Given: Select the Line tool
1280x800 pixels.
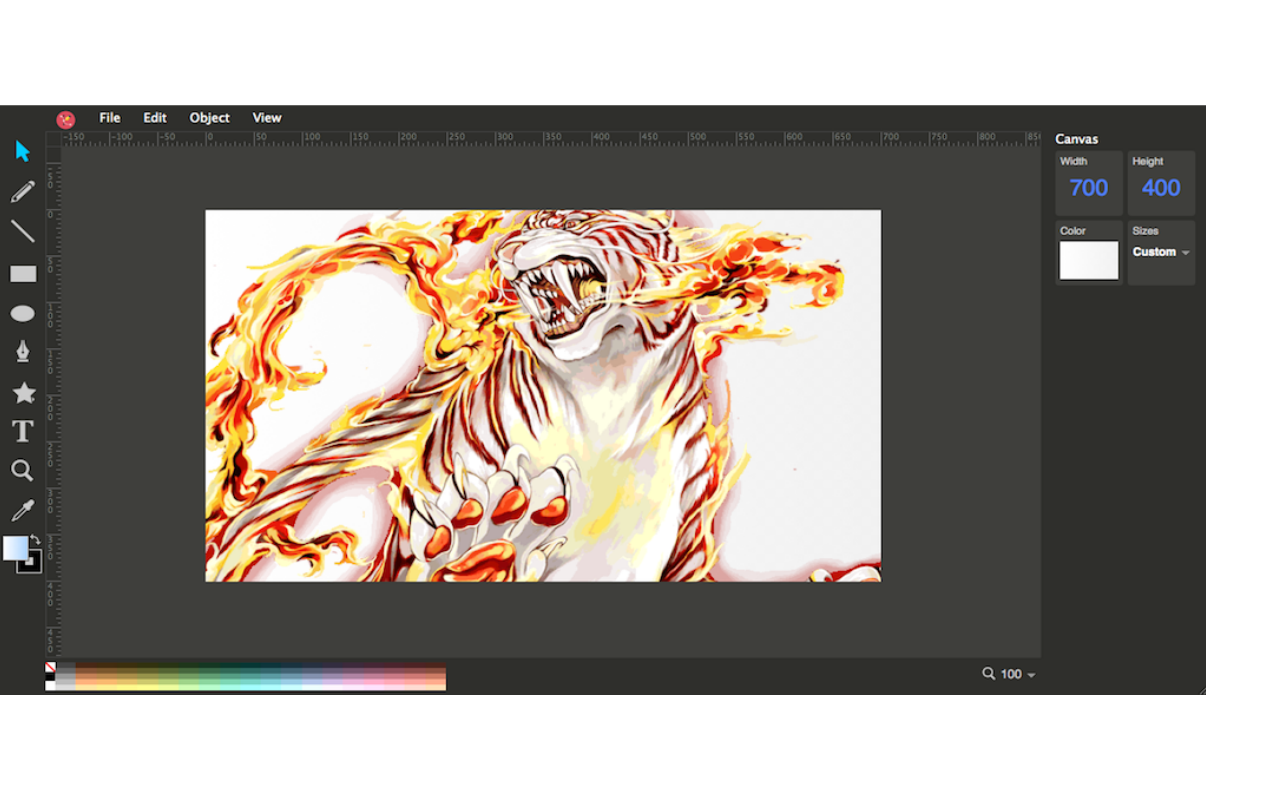Looking at the screenshot, I should (23, 231).
